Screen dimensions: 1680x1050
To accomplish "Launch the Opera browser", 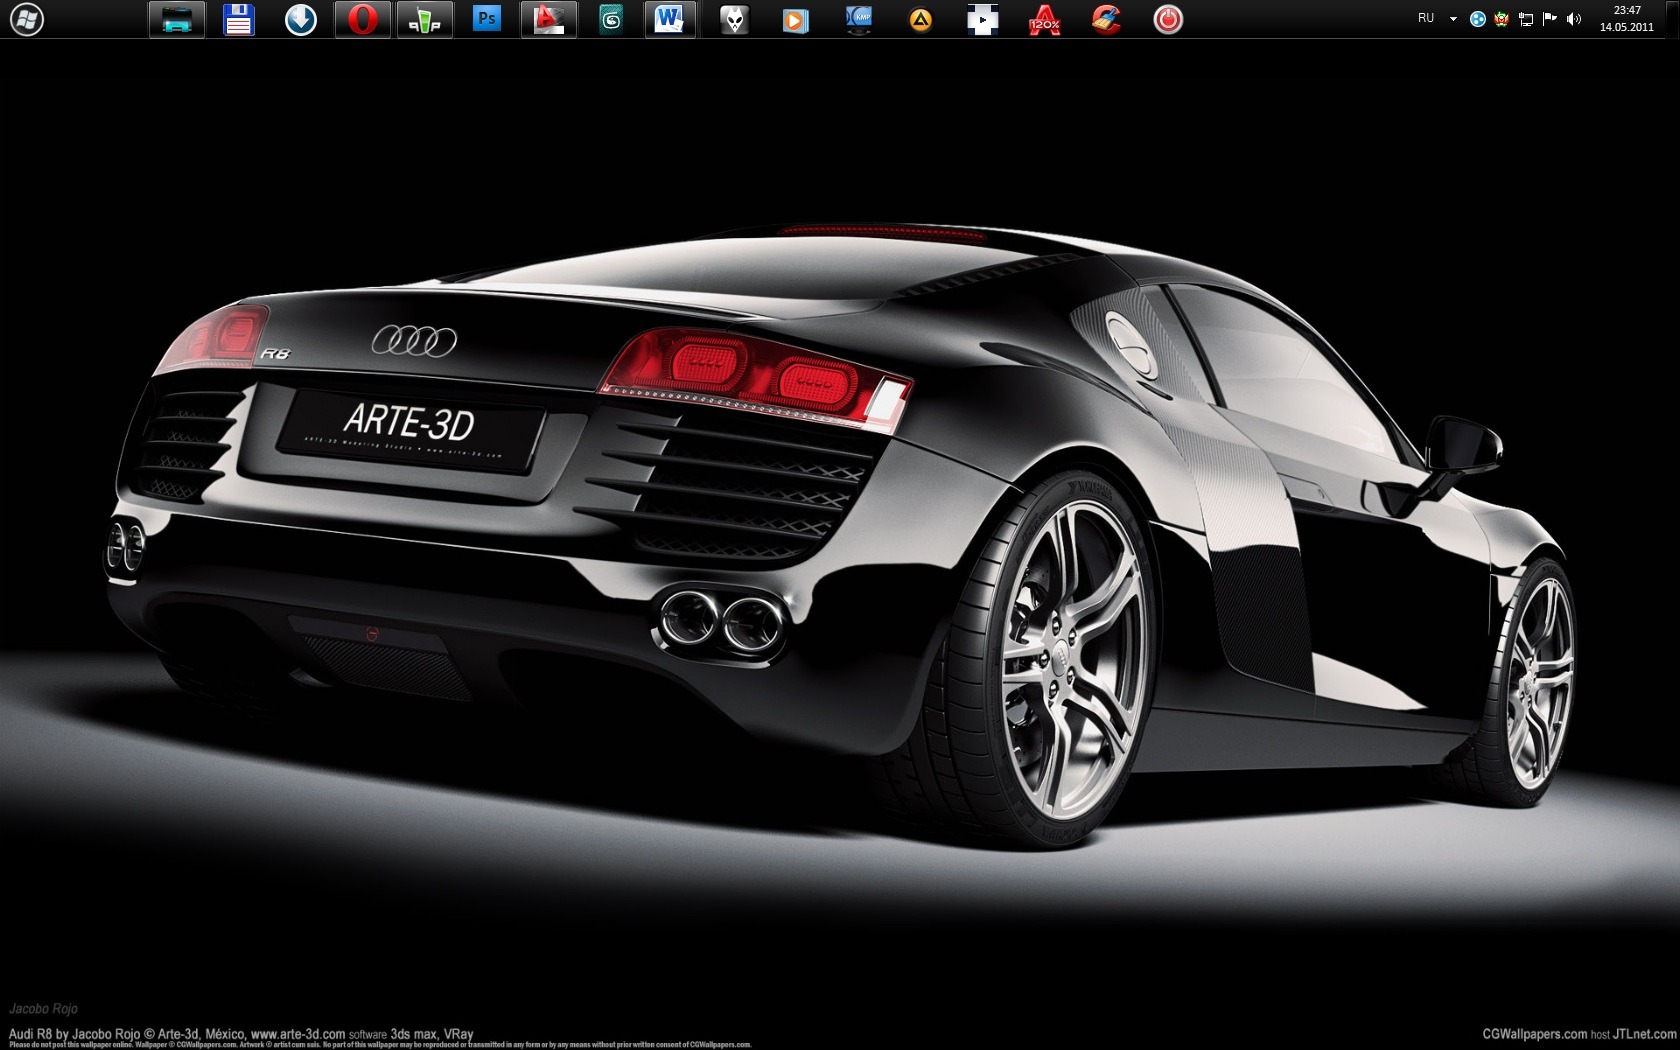I will 363,19.
